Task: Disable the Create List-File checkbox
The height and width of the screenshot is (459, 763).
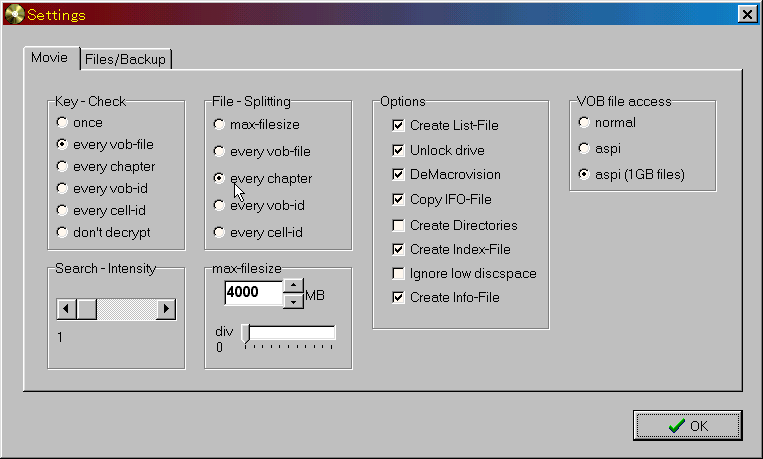Action: (399, 126)
